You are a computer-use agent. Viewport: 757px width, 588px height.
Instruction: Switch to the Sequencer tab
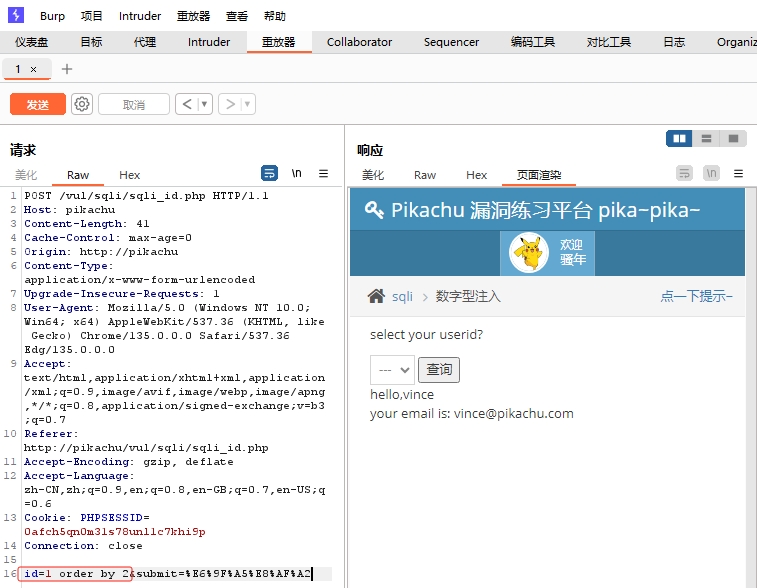click(x=451, y=42)
